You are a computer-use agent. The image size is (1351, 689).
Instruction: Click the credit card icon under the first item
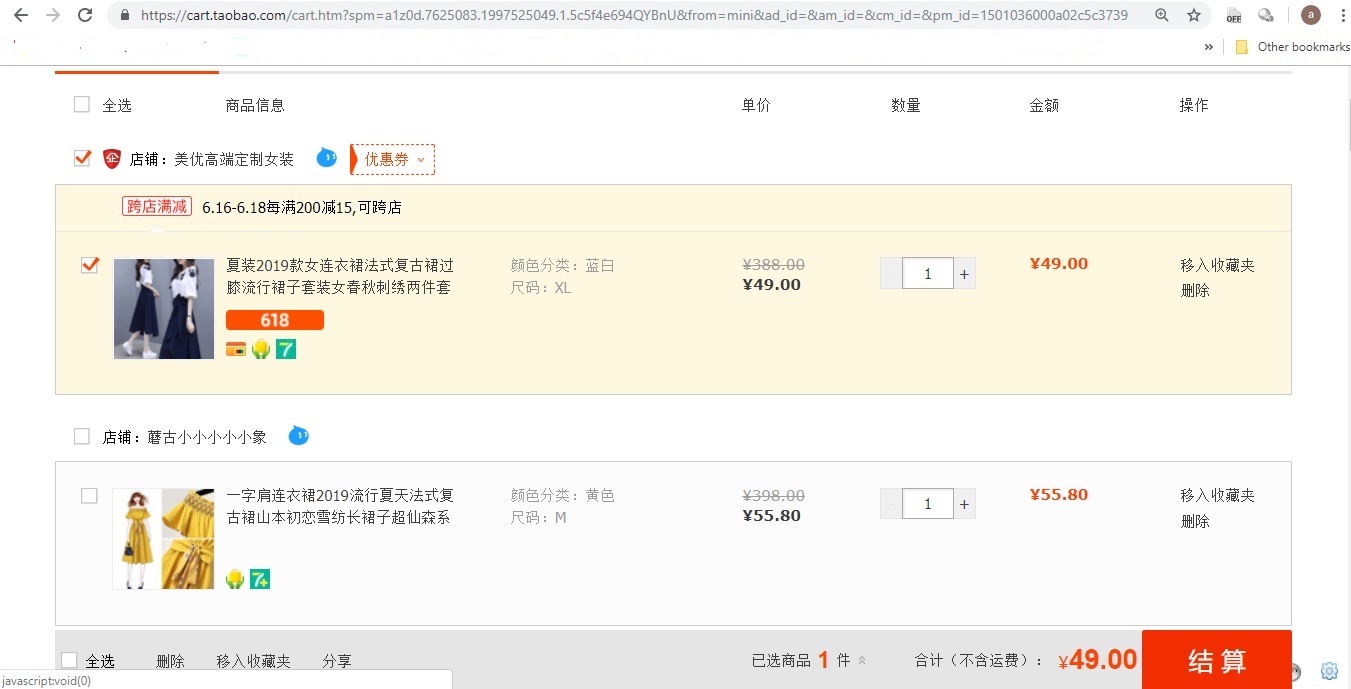coord(236,349)
